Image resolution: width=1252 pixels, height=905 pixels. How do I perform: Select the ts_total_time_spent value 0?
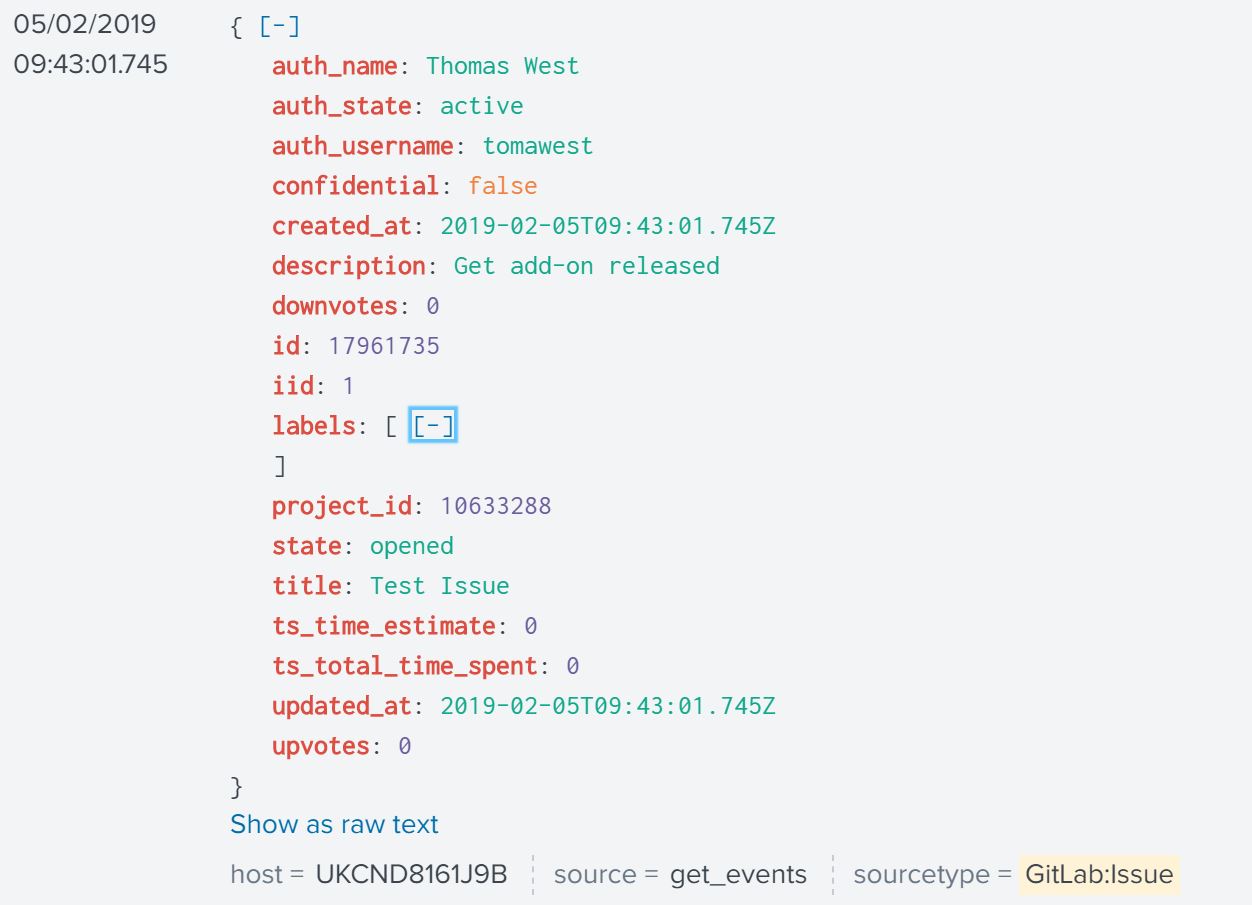pyautogui.click(x=572, y=666)
